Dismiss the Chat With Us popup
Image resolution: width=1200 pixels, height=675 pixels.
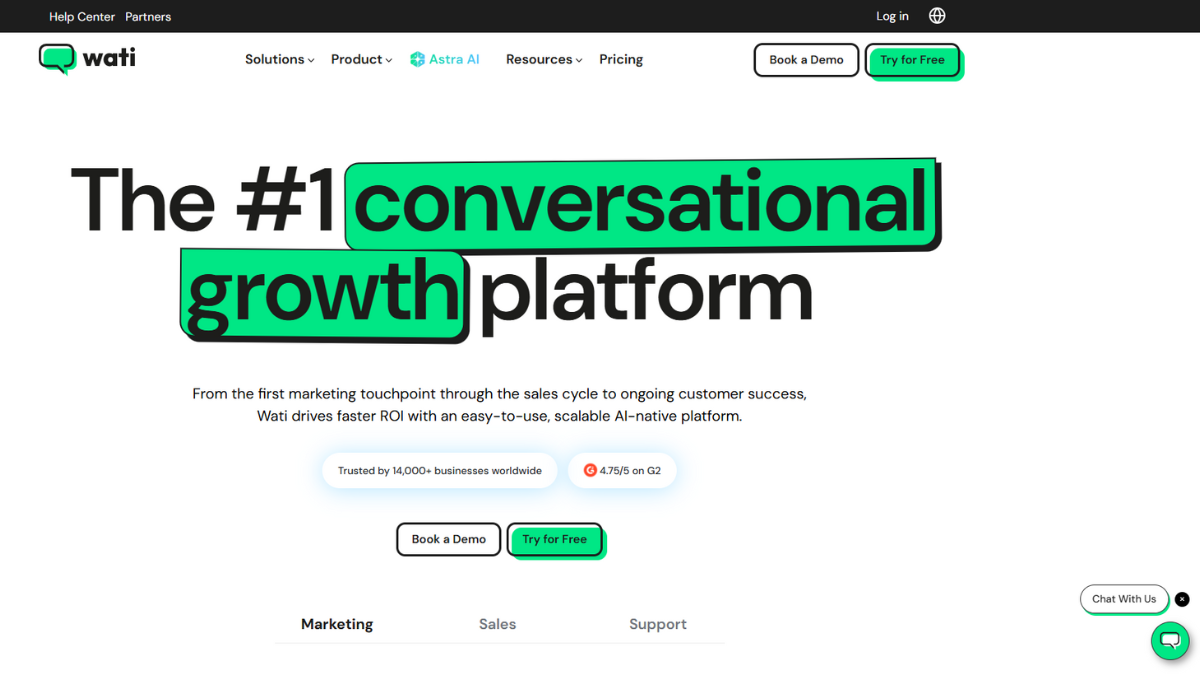click(1182, 599)
